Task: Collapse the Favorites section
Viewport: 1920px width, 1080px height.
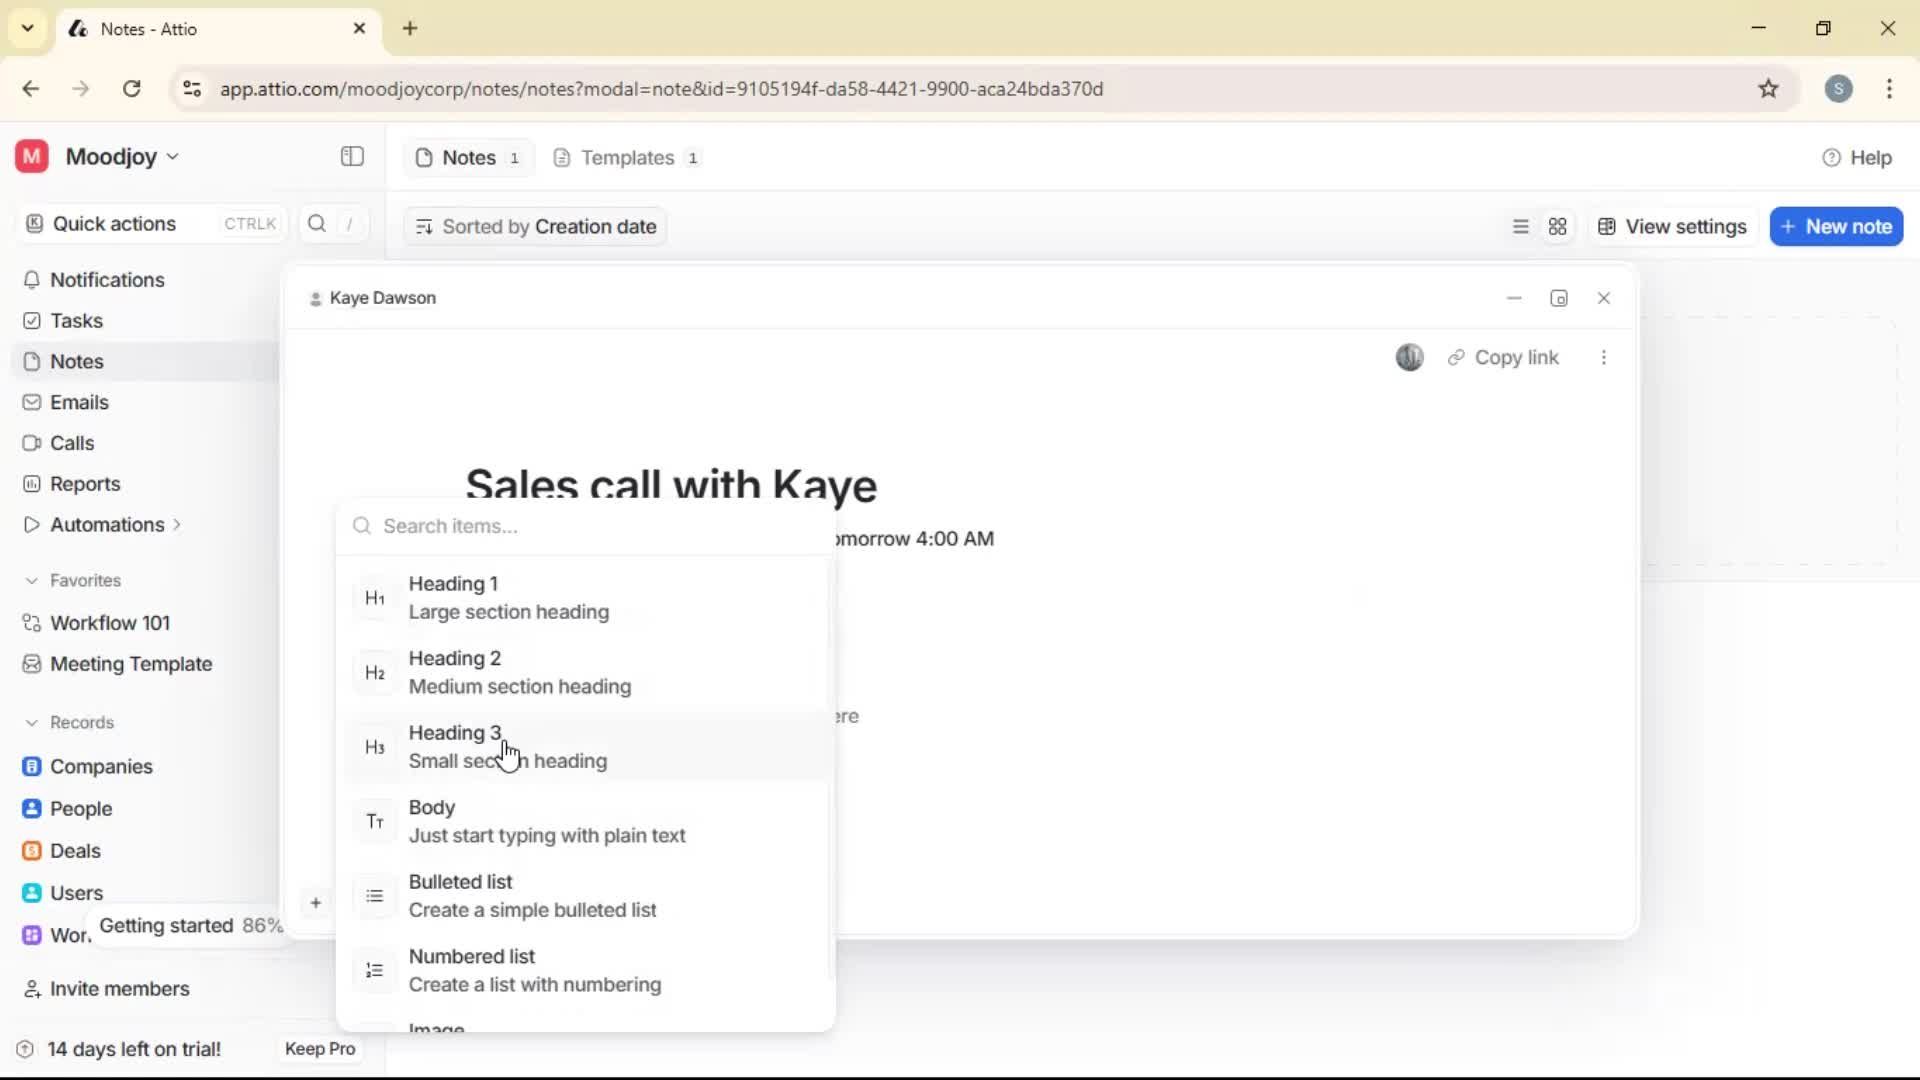Action: (33, 580)
